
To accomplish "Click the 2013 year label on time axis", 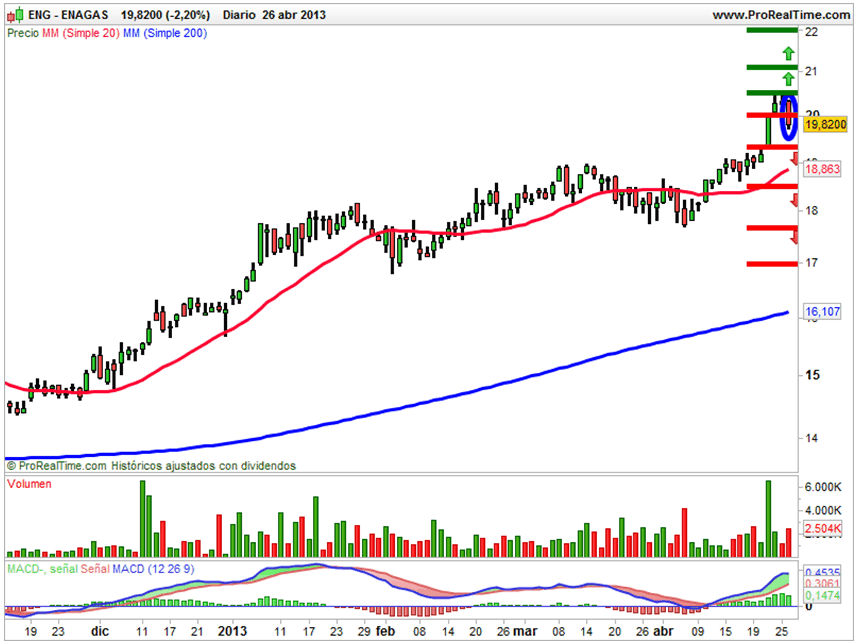I will (232, 631).
